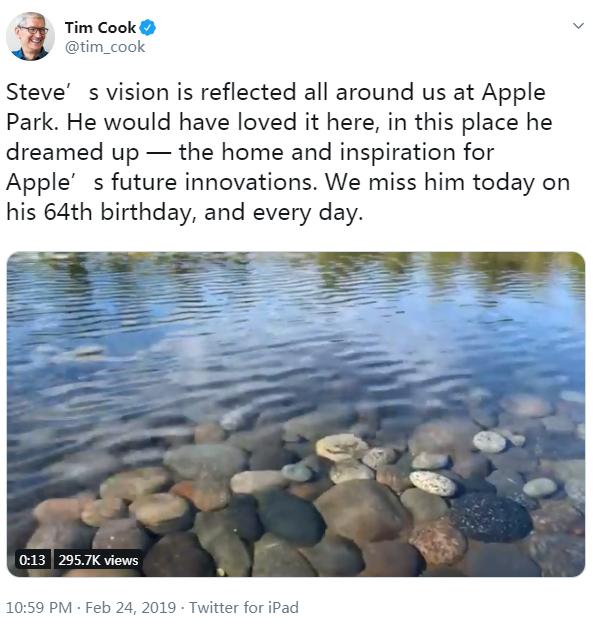
Task: Click the blue verified badge
Action: coord(148,28)
